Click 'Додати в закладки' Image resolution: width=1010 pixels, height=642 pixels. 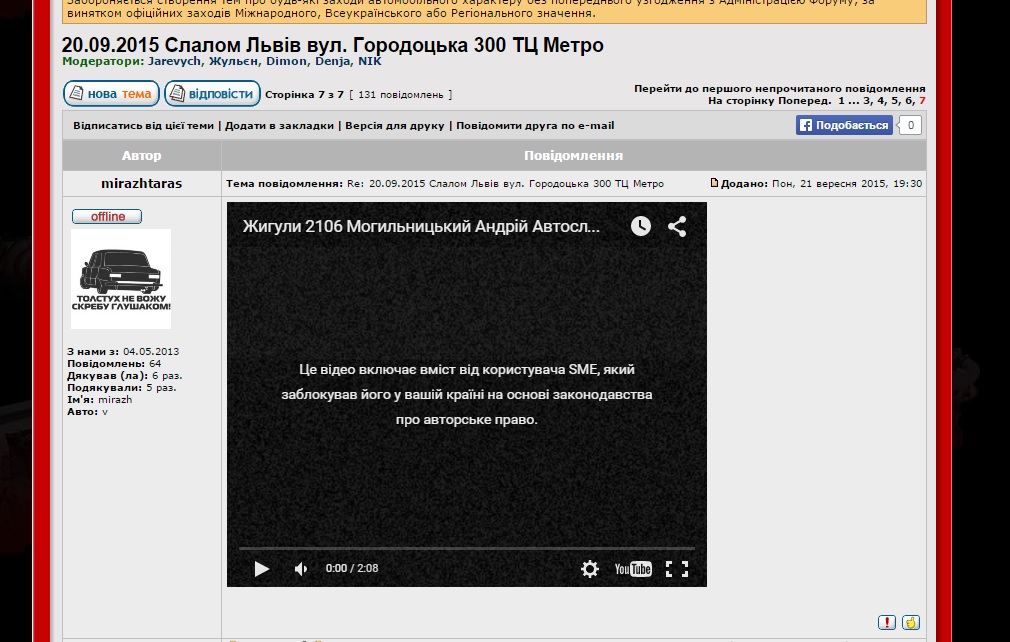[279, 126]
